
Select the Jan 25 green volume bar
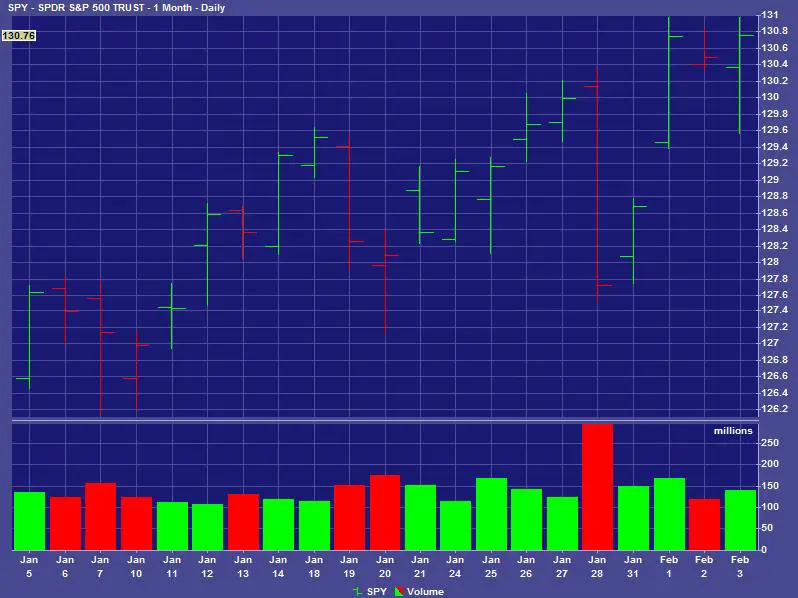coord(492,514)
